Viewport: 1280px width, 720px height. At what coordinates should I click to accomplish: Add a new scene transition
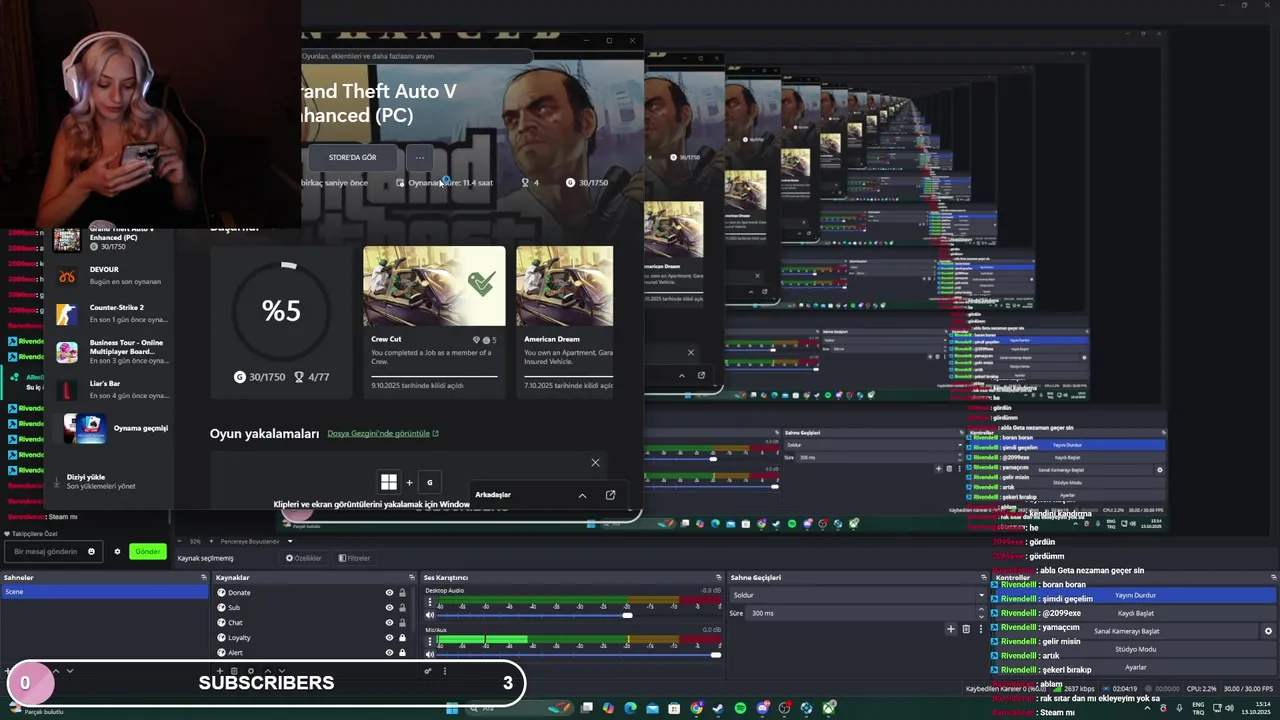point(951,629)
